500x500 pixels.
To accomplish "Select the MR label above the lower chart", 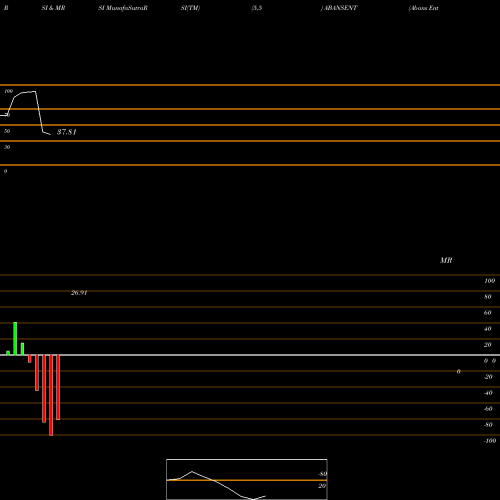I will 446,260.
